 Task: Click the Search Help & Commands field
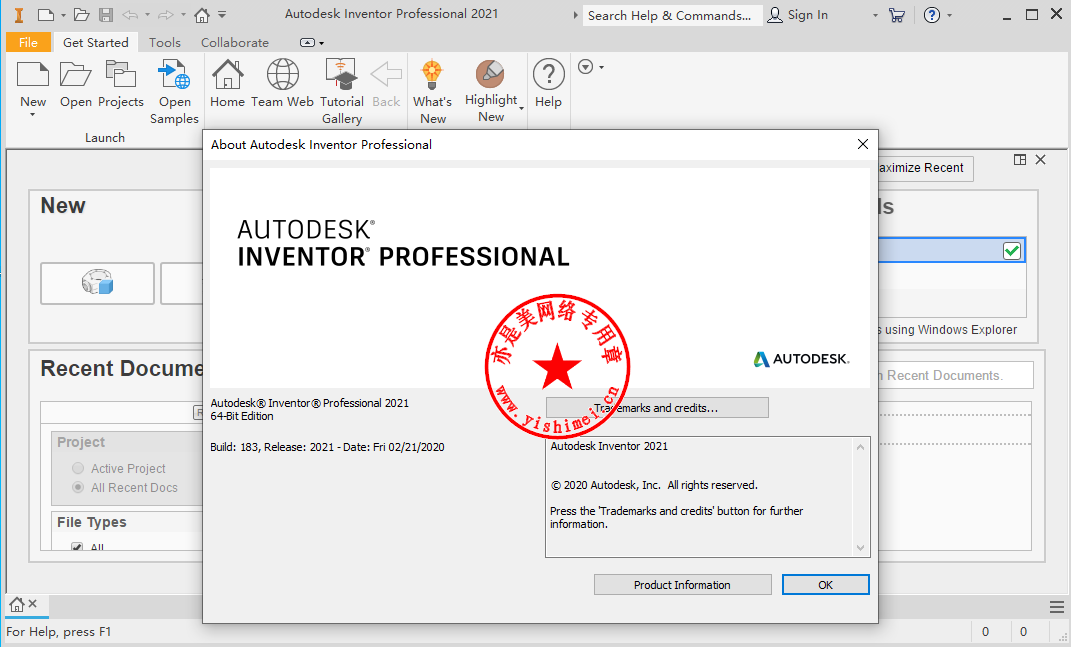coord(673,15)
